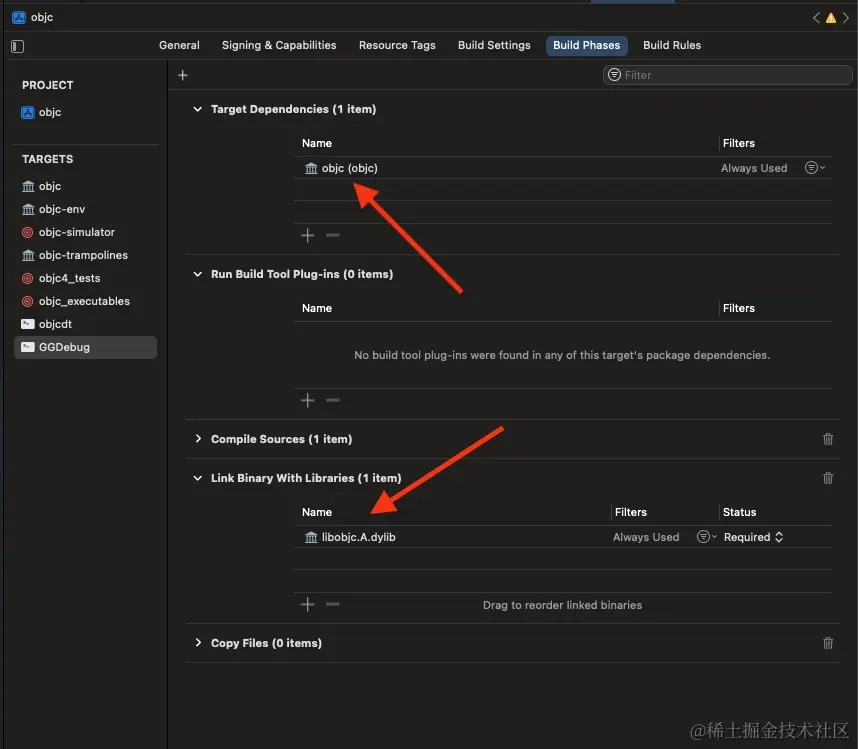Image resolution: width=858 pixels, height=749 pixels.
Task: Collapse Run Build Tool Plug-ins section
Action: (x=198, y=275)
